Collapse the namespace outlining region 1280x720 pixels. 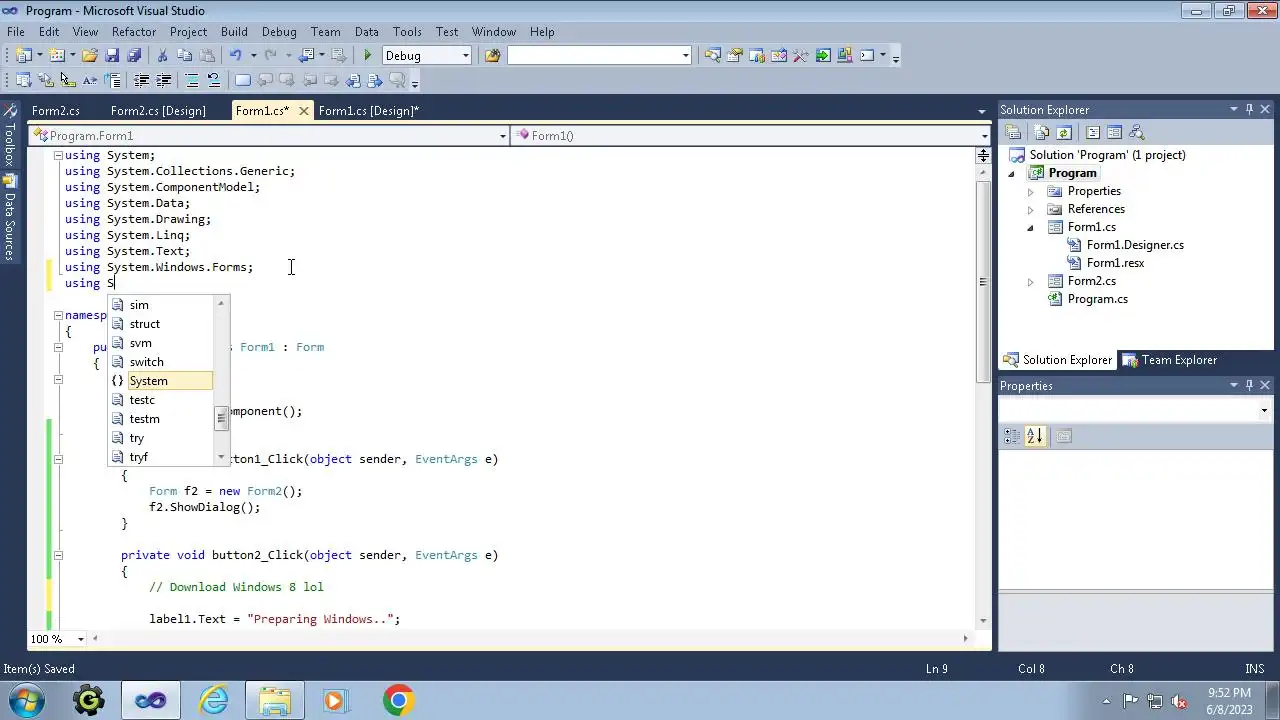pyautogui.click(x=58, y=315)
